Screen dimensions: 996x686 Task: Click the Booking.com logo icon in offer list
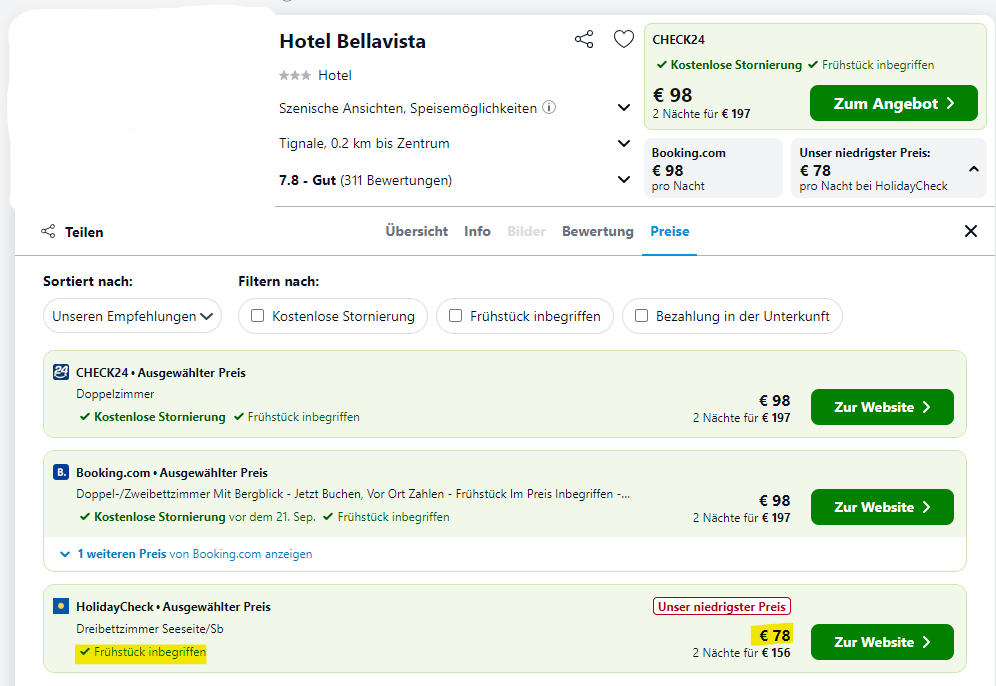[61, 472]
